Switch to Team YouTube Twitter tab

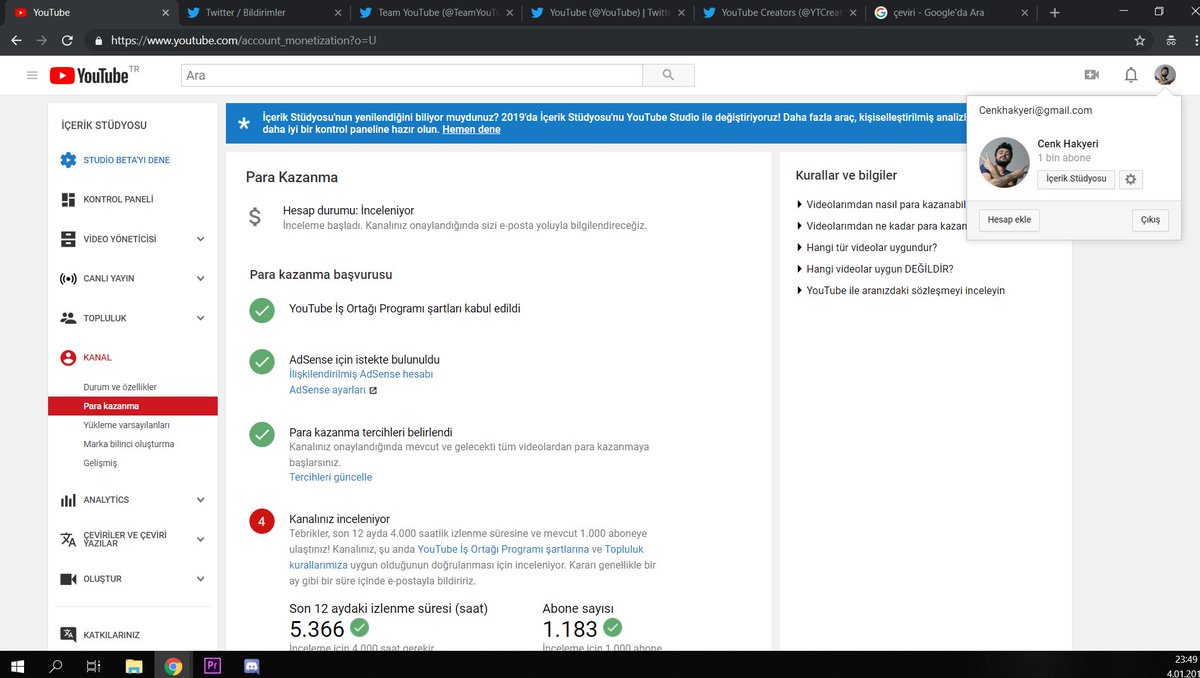(434, 12)
